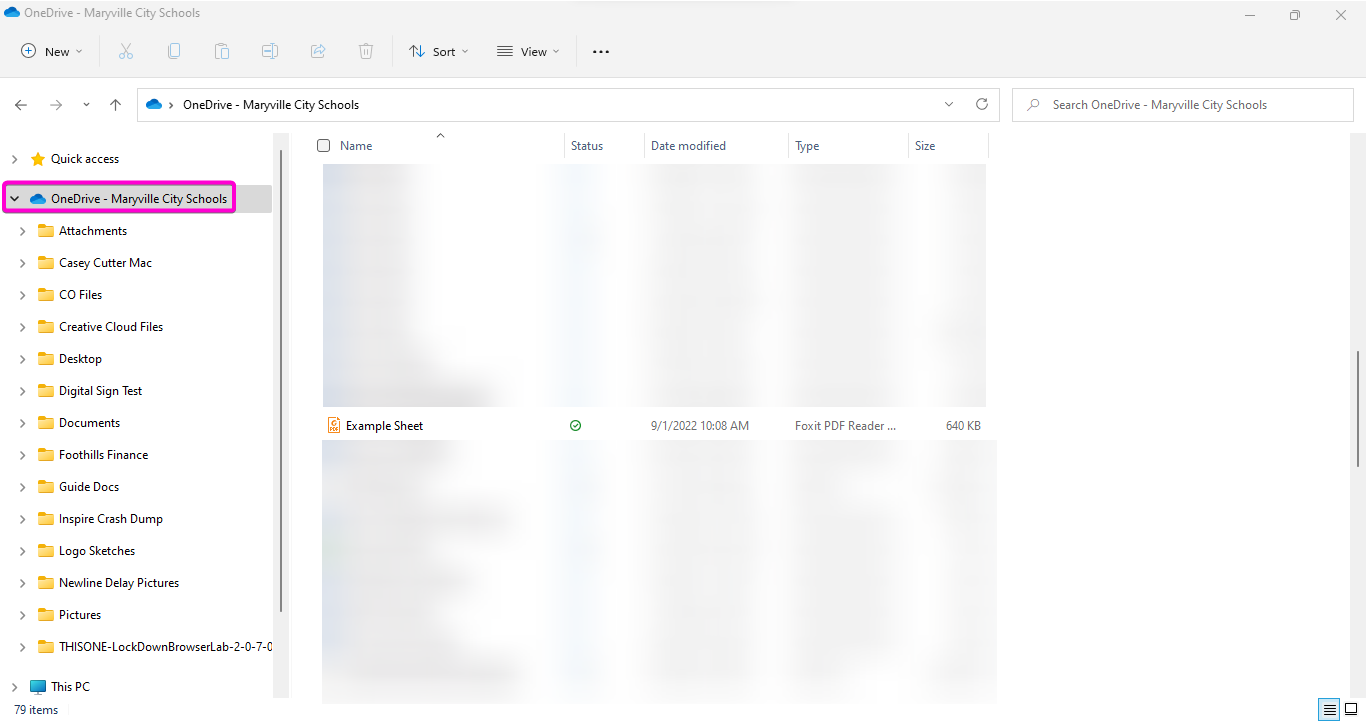
Task: Click the navigation pane vertical scrollbar
Action: click(x=281, y=380)
